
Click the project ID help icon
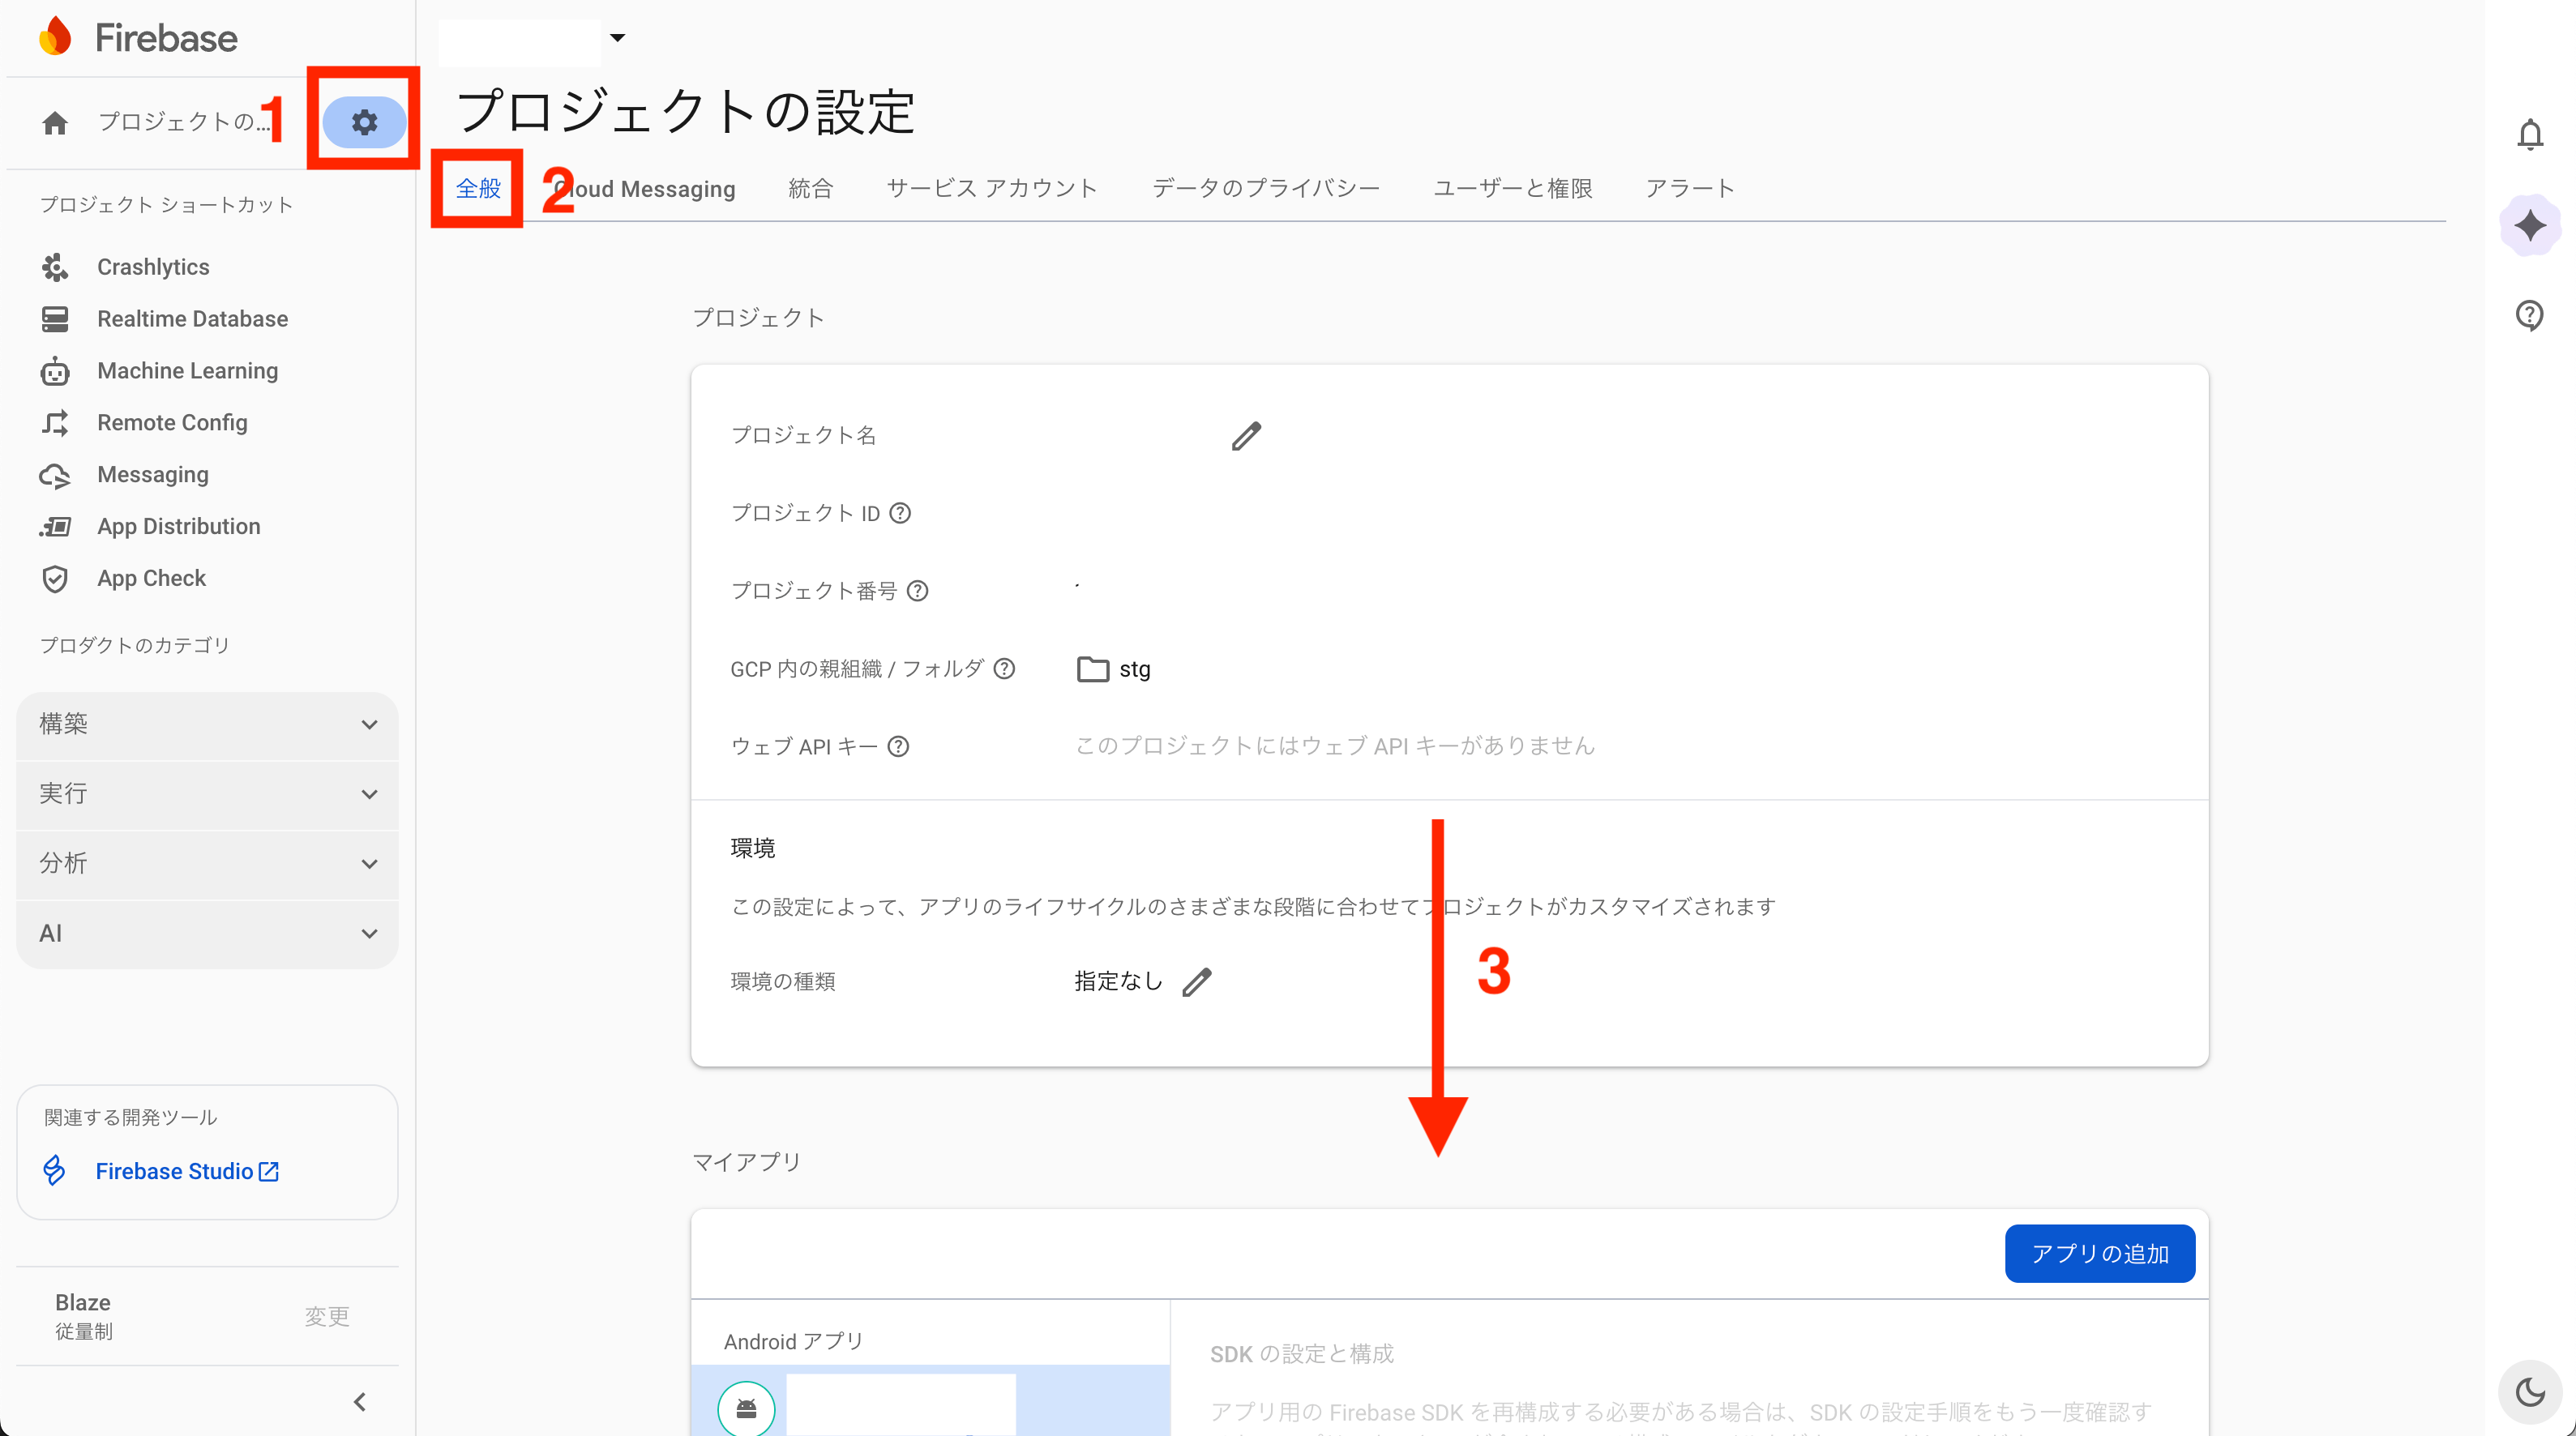tap(900, 513)
